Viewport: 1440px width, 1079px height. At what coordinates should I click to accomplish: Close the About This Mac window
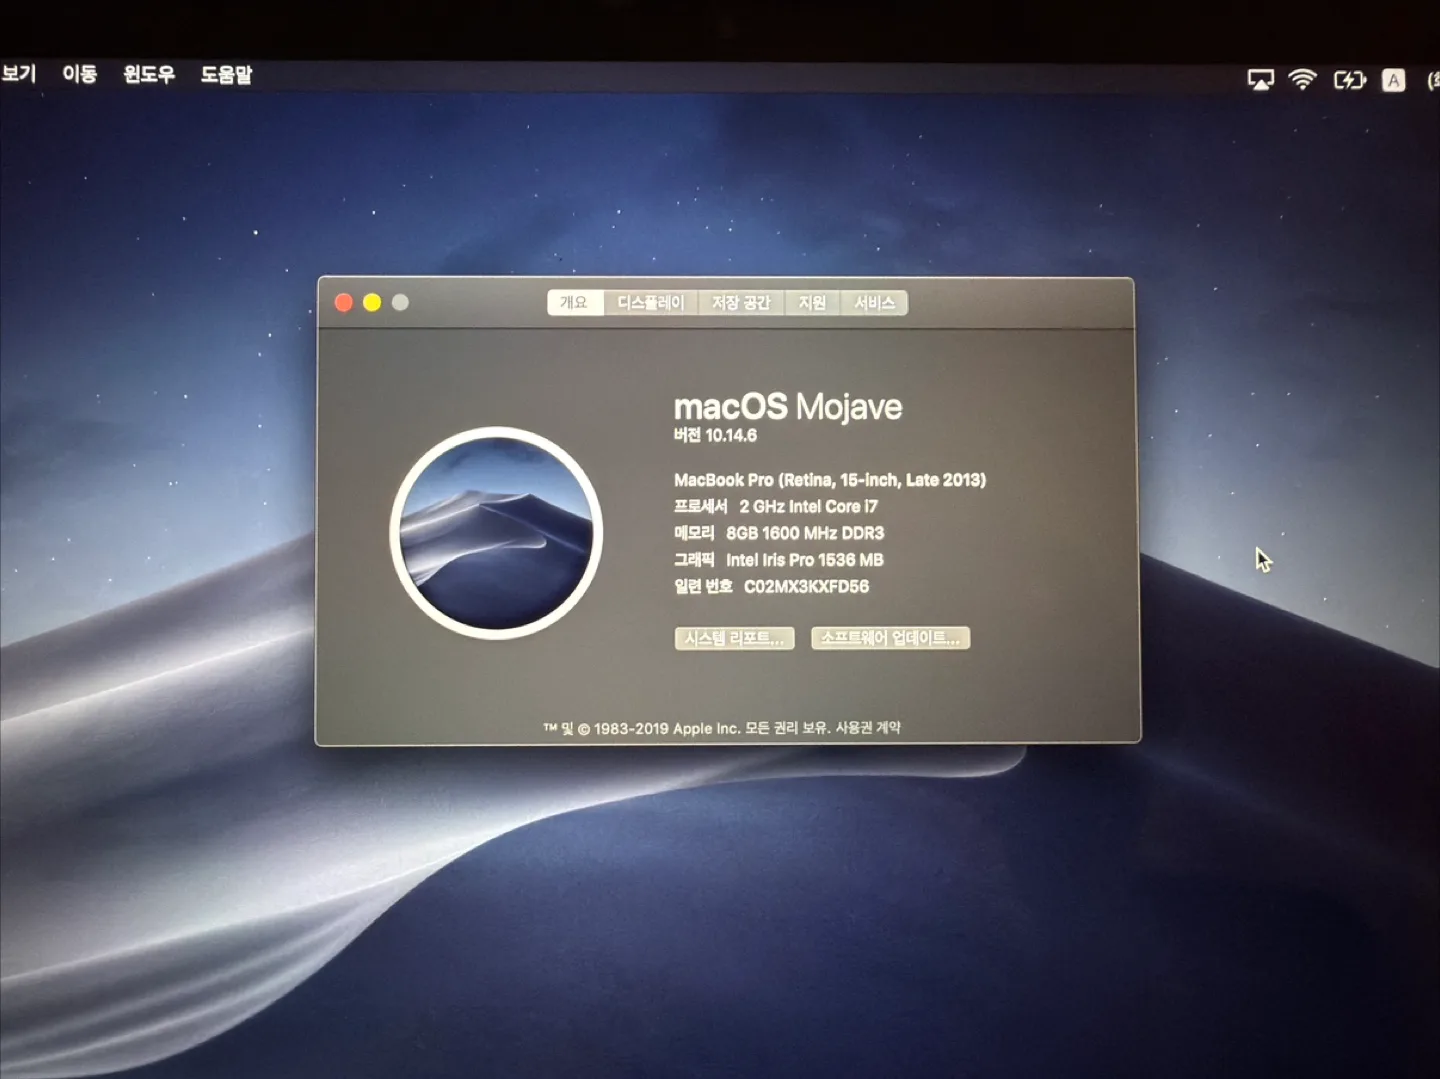(x=343, y=303)
